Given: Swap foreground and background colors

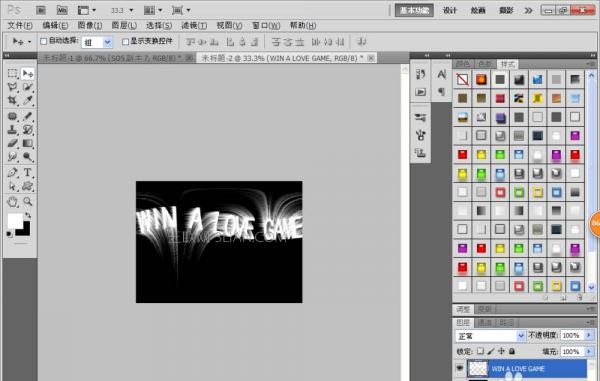Looking at the screenshot, I should coord(28,215).
